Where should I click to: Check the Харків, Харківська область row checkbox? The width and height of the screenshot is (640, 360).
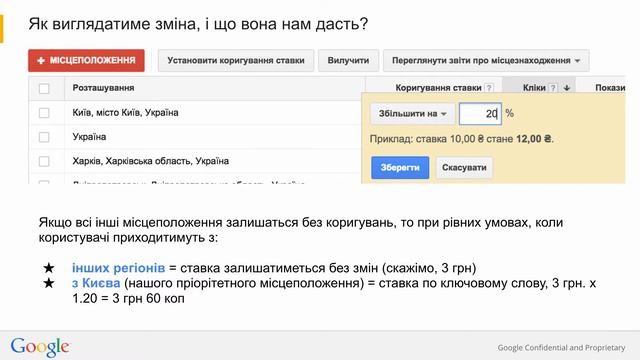tap(44, 161)
